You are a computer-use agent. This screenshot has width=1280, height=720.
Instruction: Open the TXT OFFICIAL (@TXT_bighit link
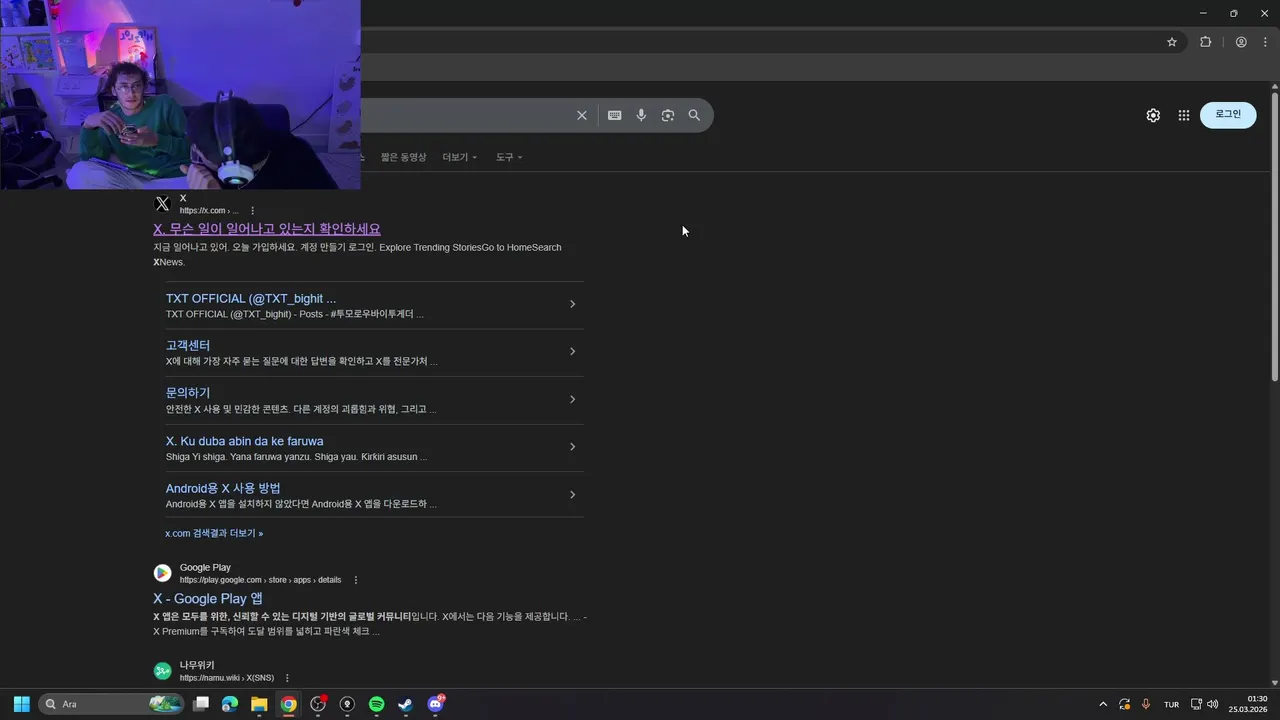251,298
